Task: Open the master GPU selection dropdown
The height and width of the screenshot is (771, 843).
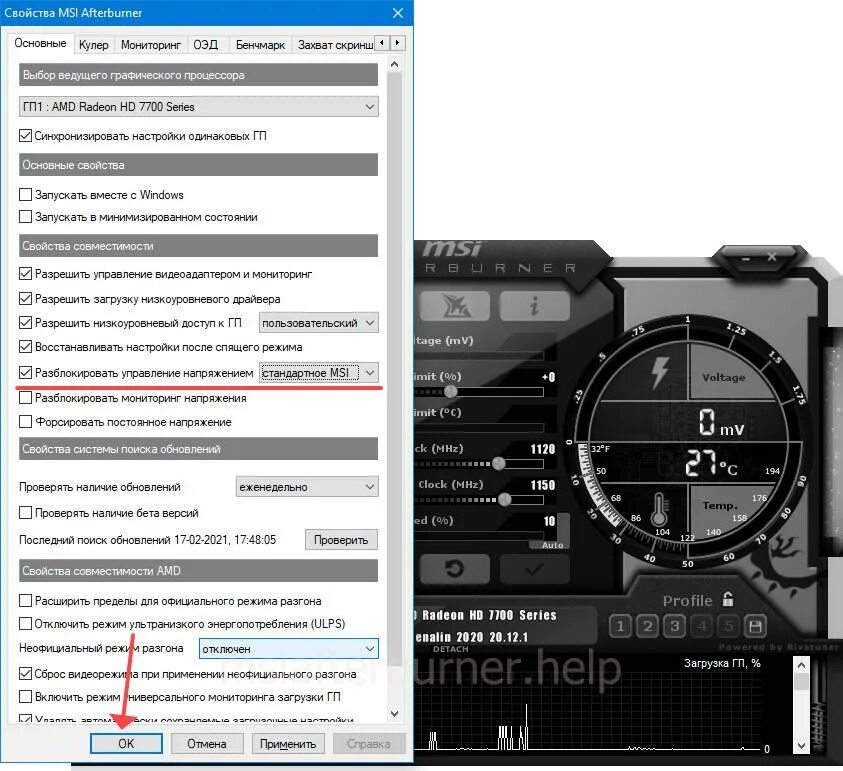Action: (198, 106)
